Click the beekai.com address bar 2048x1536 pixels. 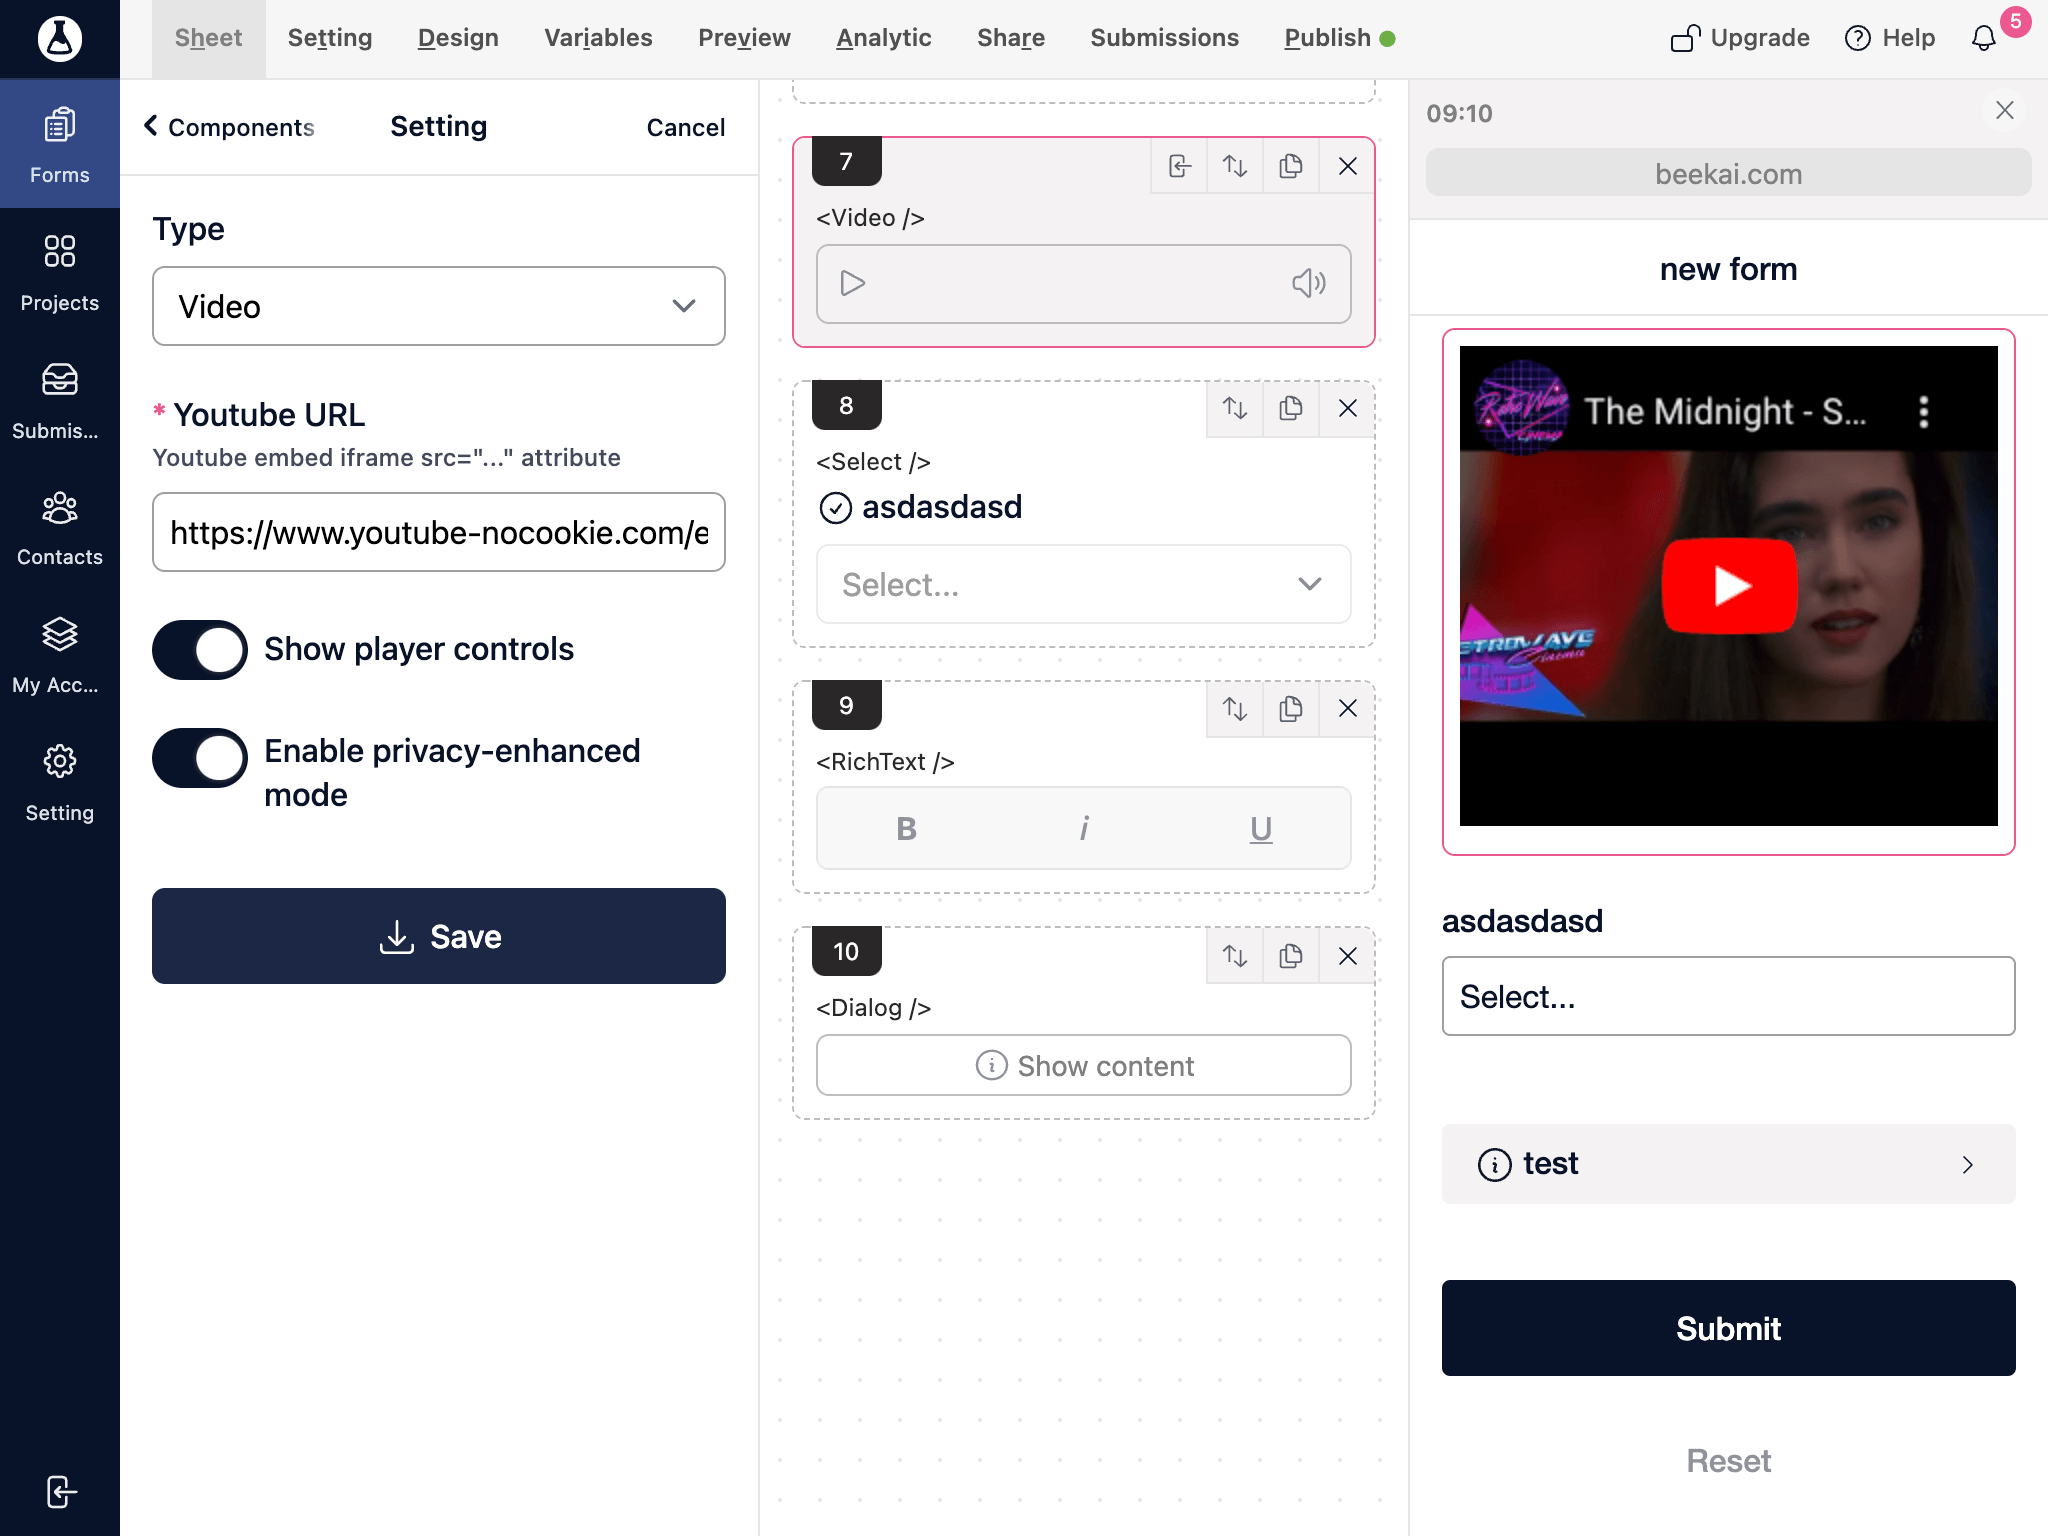[x=1728, y=173]
